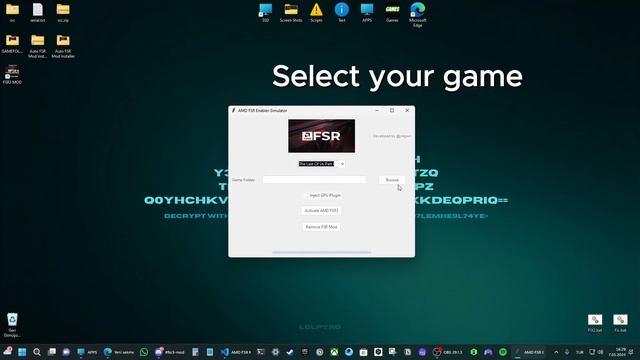Open Xbox app from the taskbar
The image size is (640, 360).
click(x=334, y=352)
